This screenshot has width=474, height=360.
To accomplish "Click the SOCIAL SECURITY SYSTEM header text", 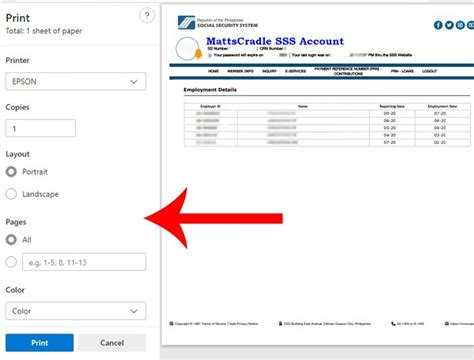I will (227, 25).
